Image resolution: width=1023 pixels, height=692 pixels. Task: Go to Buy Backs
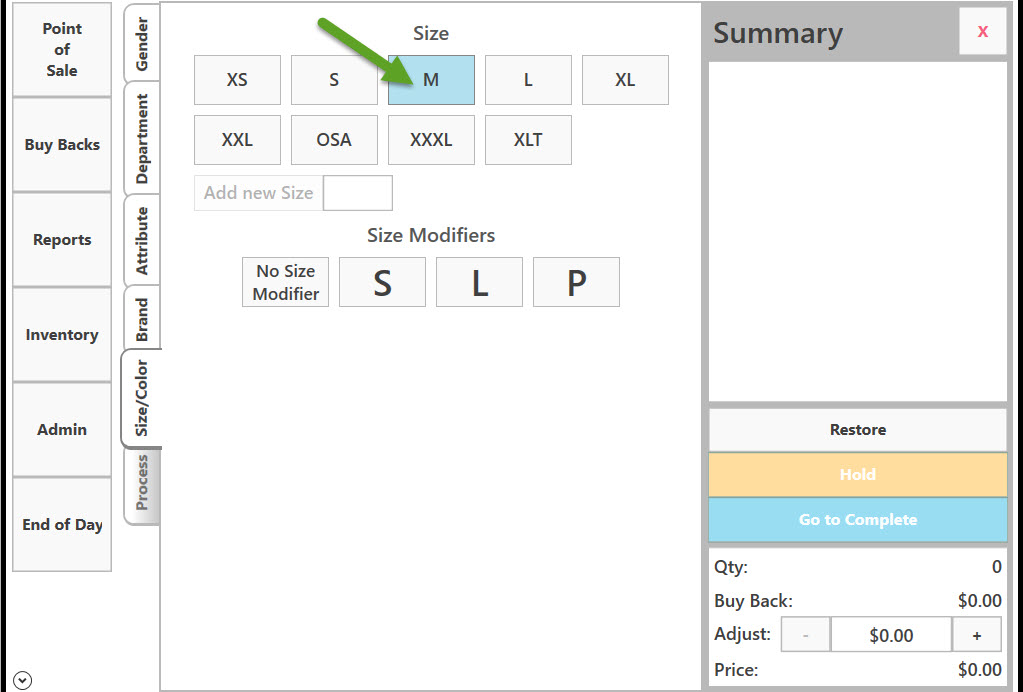[x=62, y=144]
